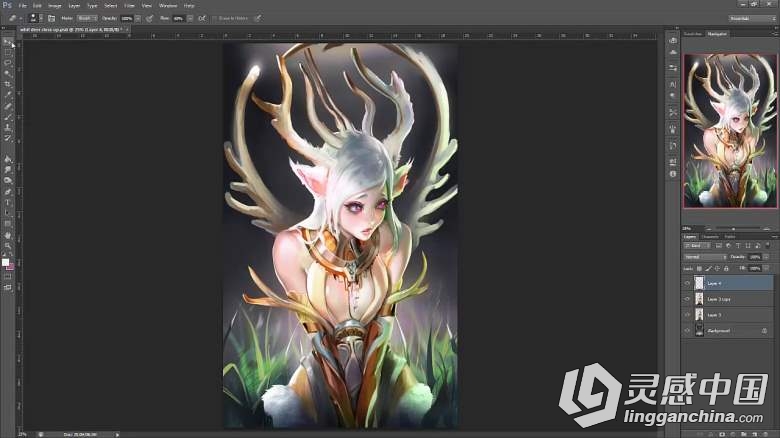Screen dimensions: 780x438
Task: Select the Smudge tool
Action: coord(7,170)
